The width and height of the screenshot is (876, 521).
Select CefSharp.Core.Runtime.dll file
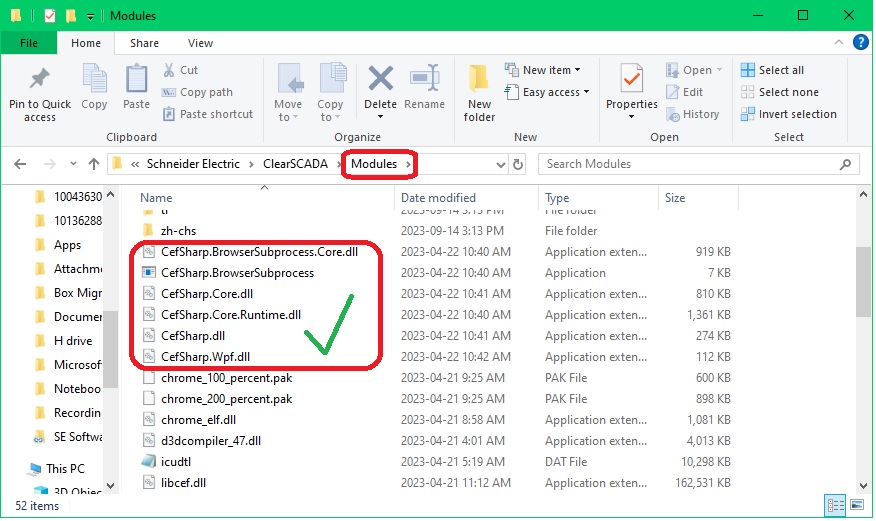[231, 315]
